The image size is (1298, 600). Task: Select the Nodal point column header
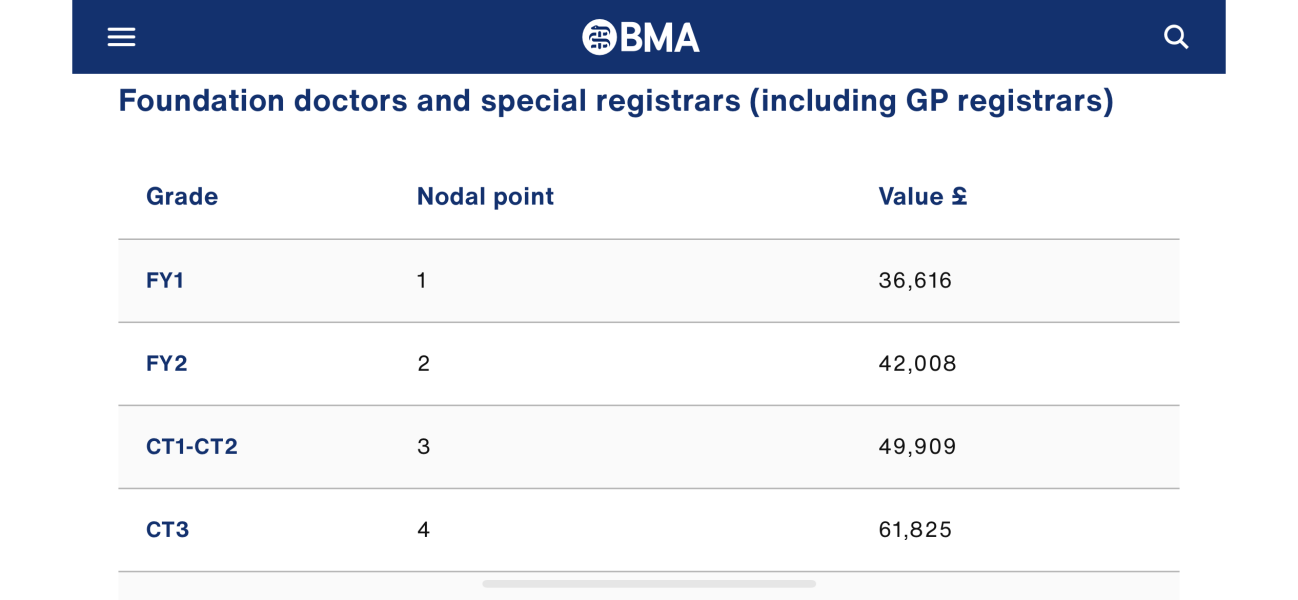(x=484, y=196)
